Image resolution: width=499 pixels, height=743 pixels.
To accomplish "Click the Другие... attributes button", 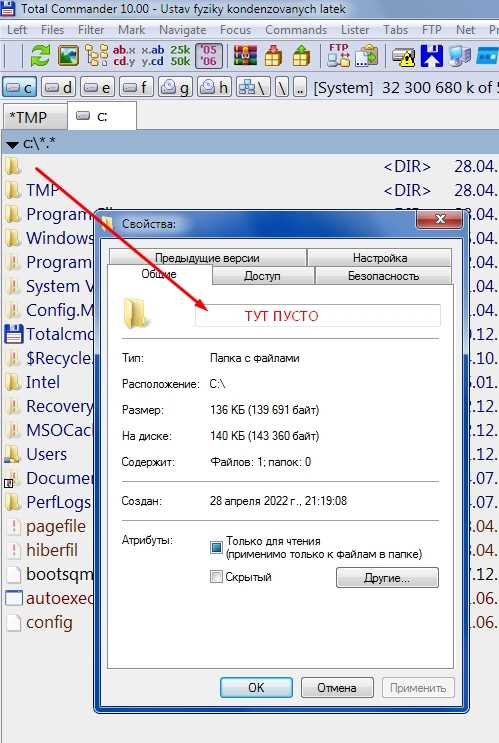I will click(387, 578).
